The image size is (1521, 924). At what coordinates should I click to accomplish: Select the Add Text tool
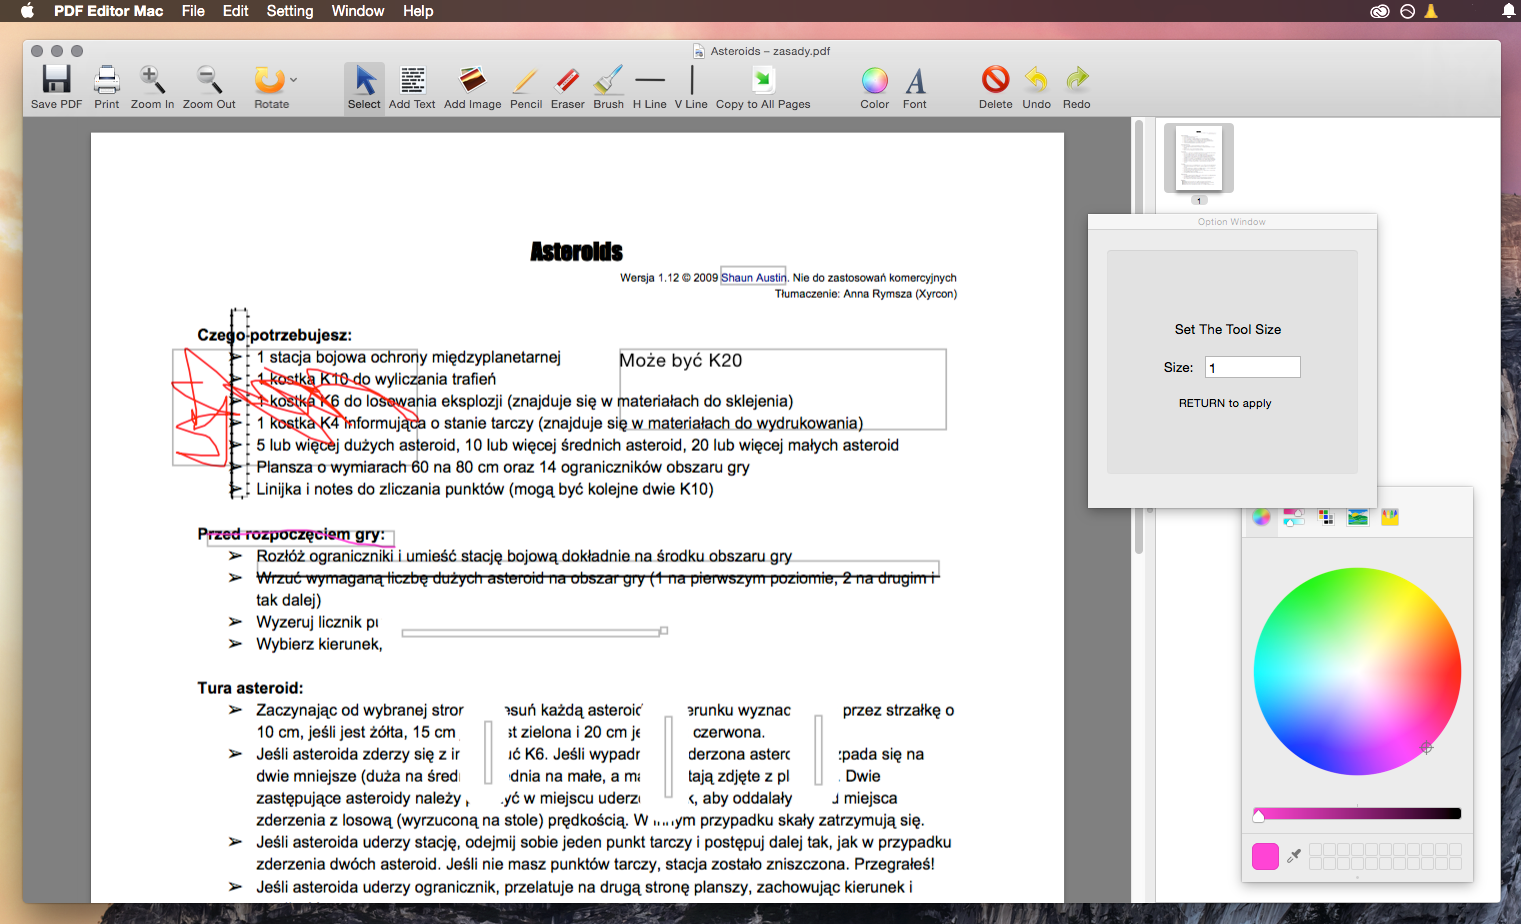point(412,80)
